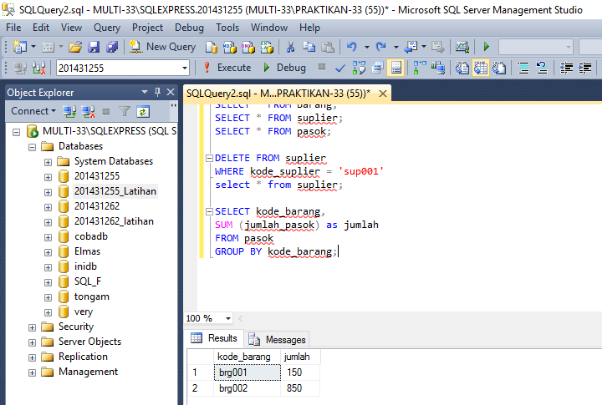Screen dimensions: 602x406
Task: Refresh the Object Explorer tree
Action: 143,112
